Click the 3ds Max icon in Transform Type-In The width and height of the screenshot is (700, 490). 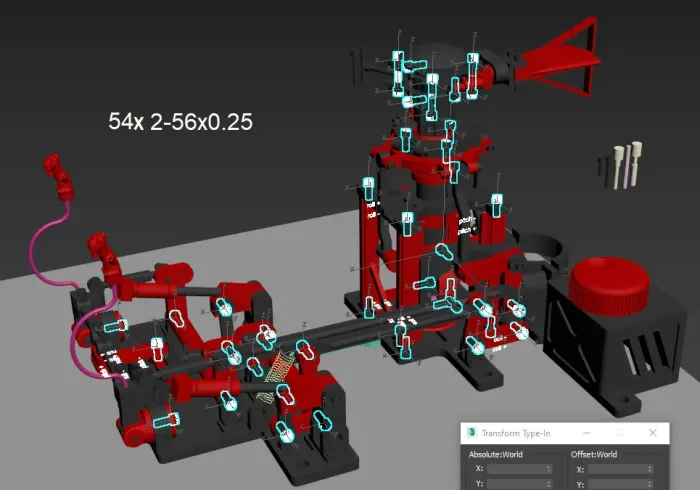pyautogui.click(x=471, y=433)
